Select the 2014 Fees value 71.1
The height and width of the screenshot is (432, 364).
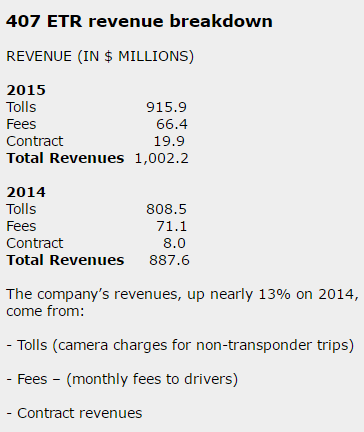(x=172, y=226)
